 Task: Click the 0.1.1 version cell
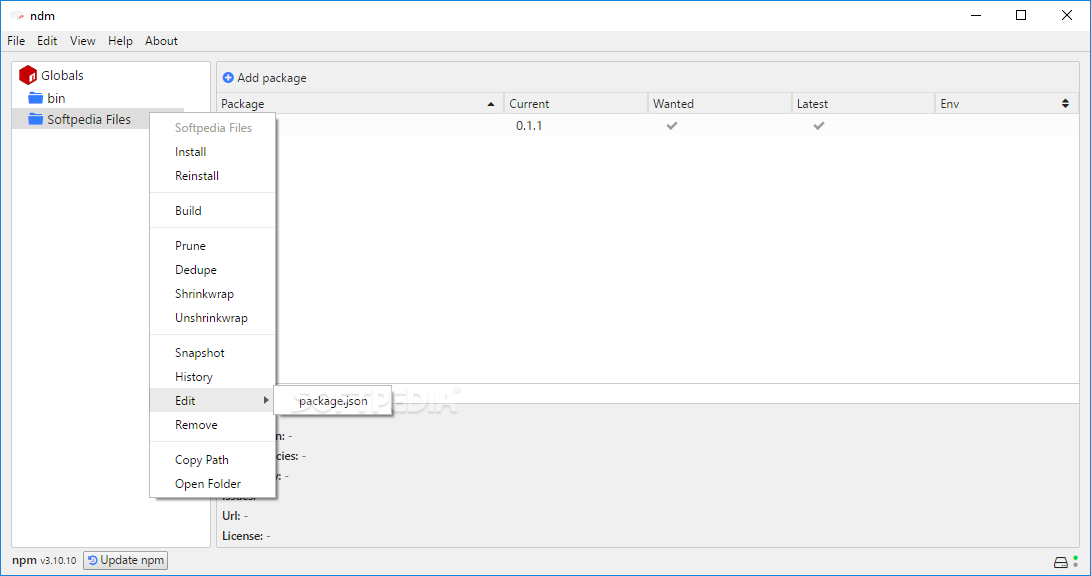click(x=529, y=126)
